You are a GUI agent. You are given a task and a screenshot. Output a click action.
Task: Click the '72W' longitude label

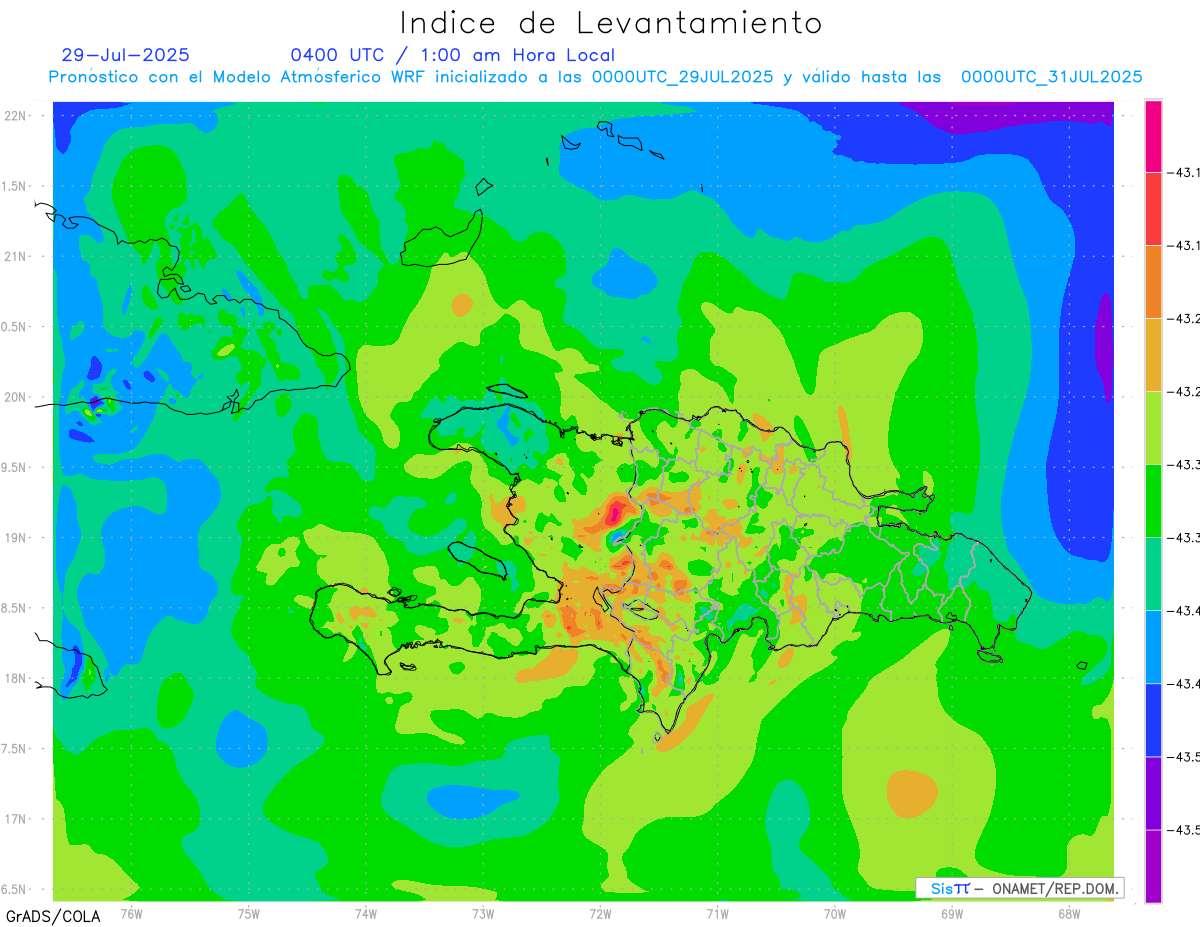600,913
